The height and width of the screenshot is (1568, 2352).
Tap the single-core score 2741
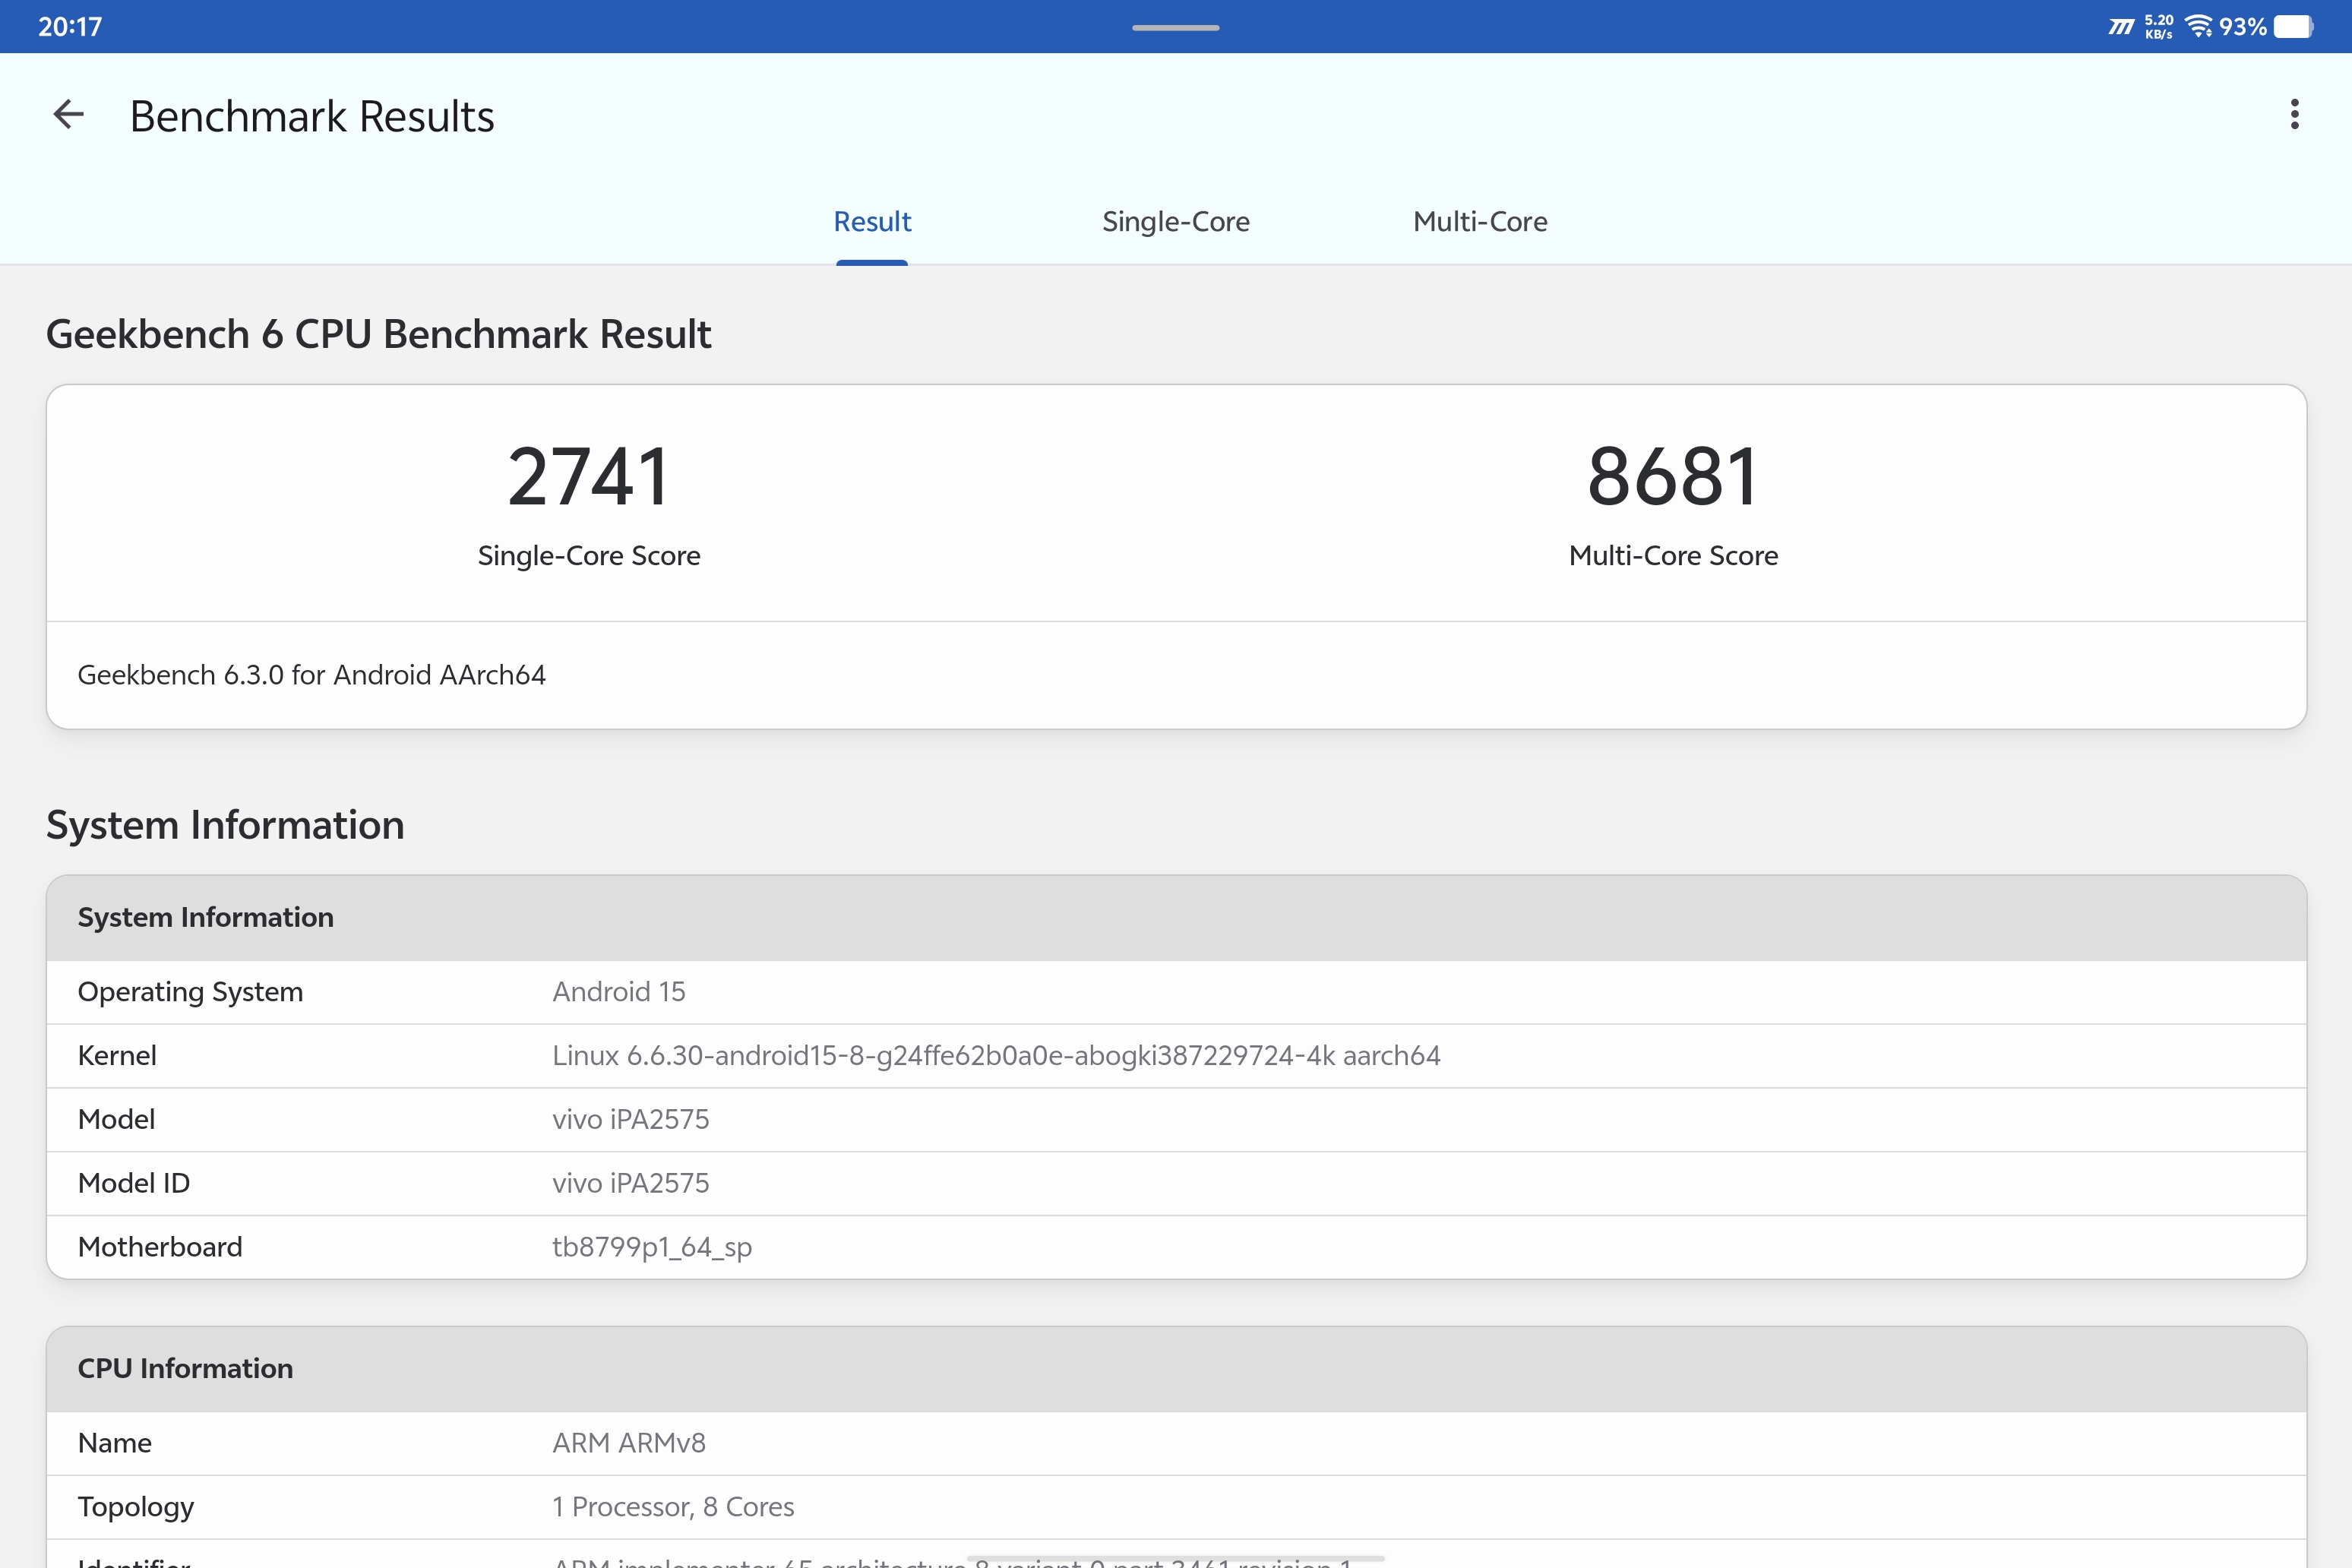588,477
